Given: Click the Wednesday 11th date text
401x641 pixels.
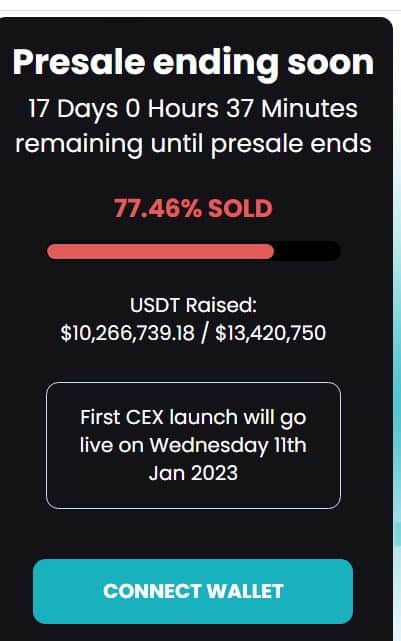Looking at the screenshot, I should [x=228, y=445].
